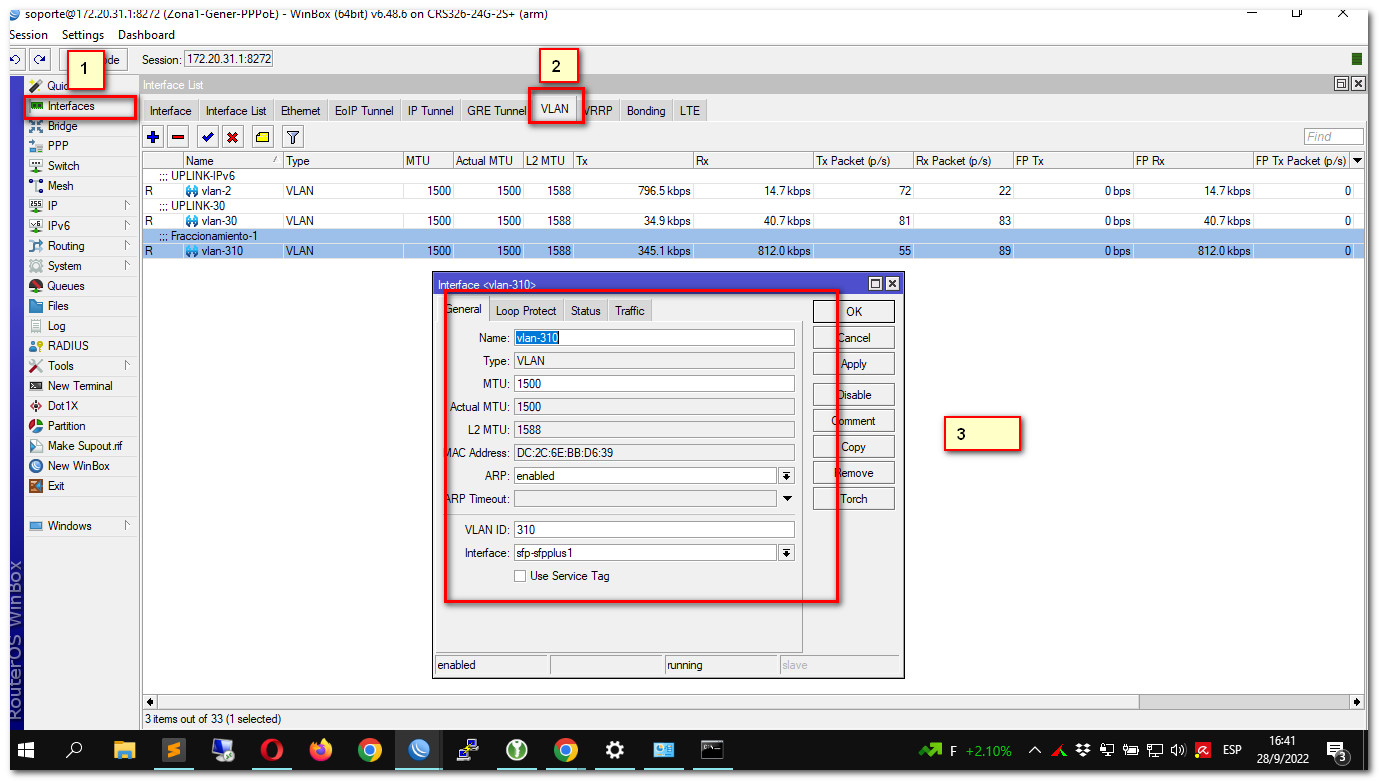Click the red minus Remove icon
1379x781 pixels.
(x=178, y=137)
